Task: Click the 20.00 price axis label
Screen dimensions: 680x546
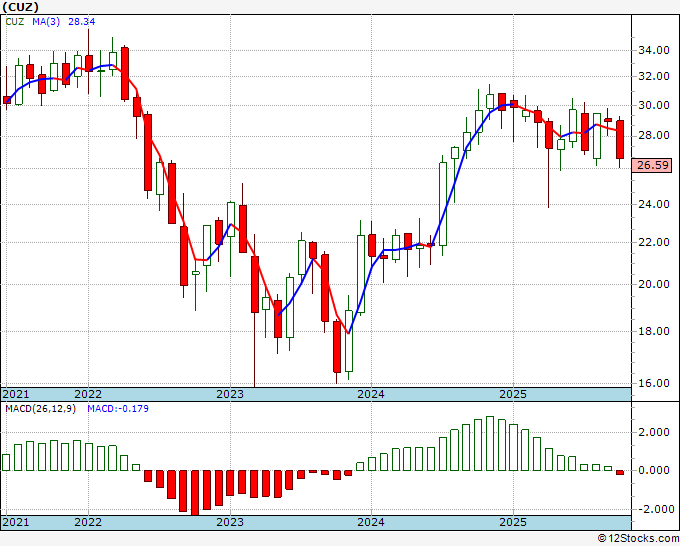Action: click(654, 284)
